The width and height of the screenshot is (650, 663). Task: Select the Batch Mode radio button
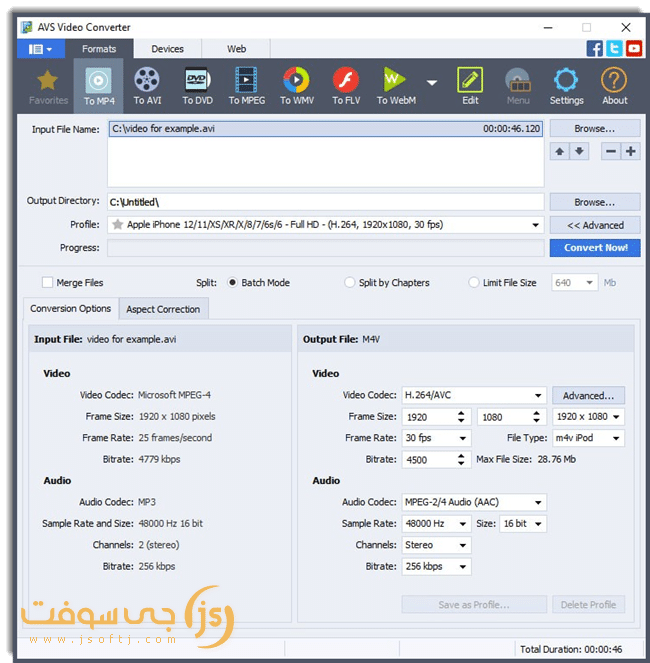pos(232,282)
